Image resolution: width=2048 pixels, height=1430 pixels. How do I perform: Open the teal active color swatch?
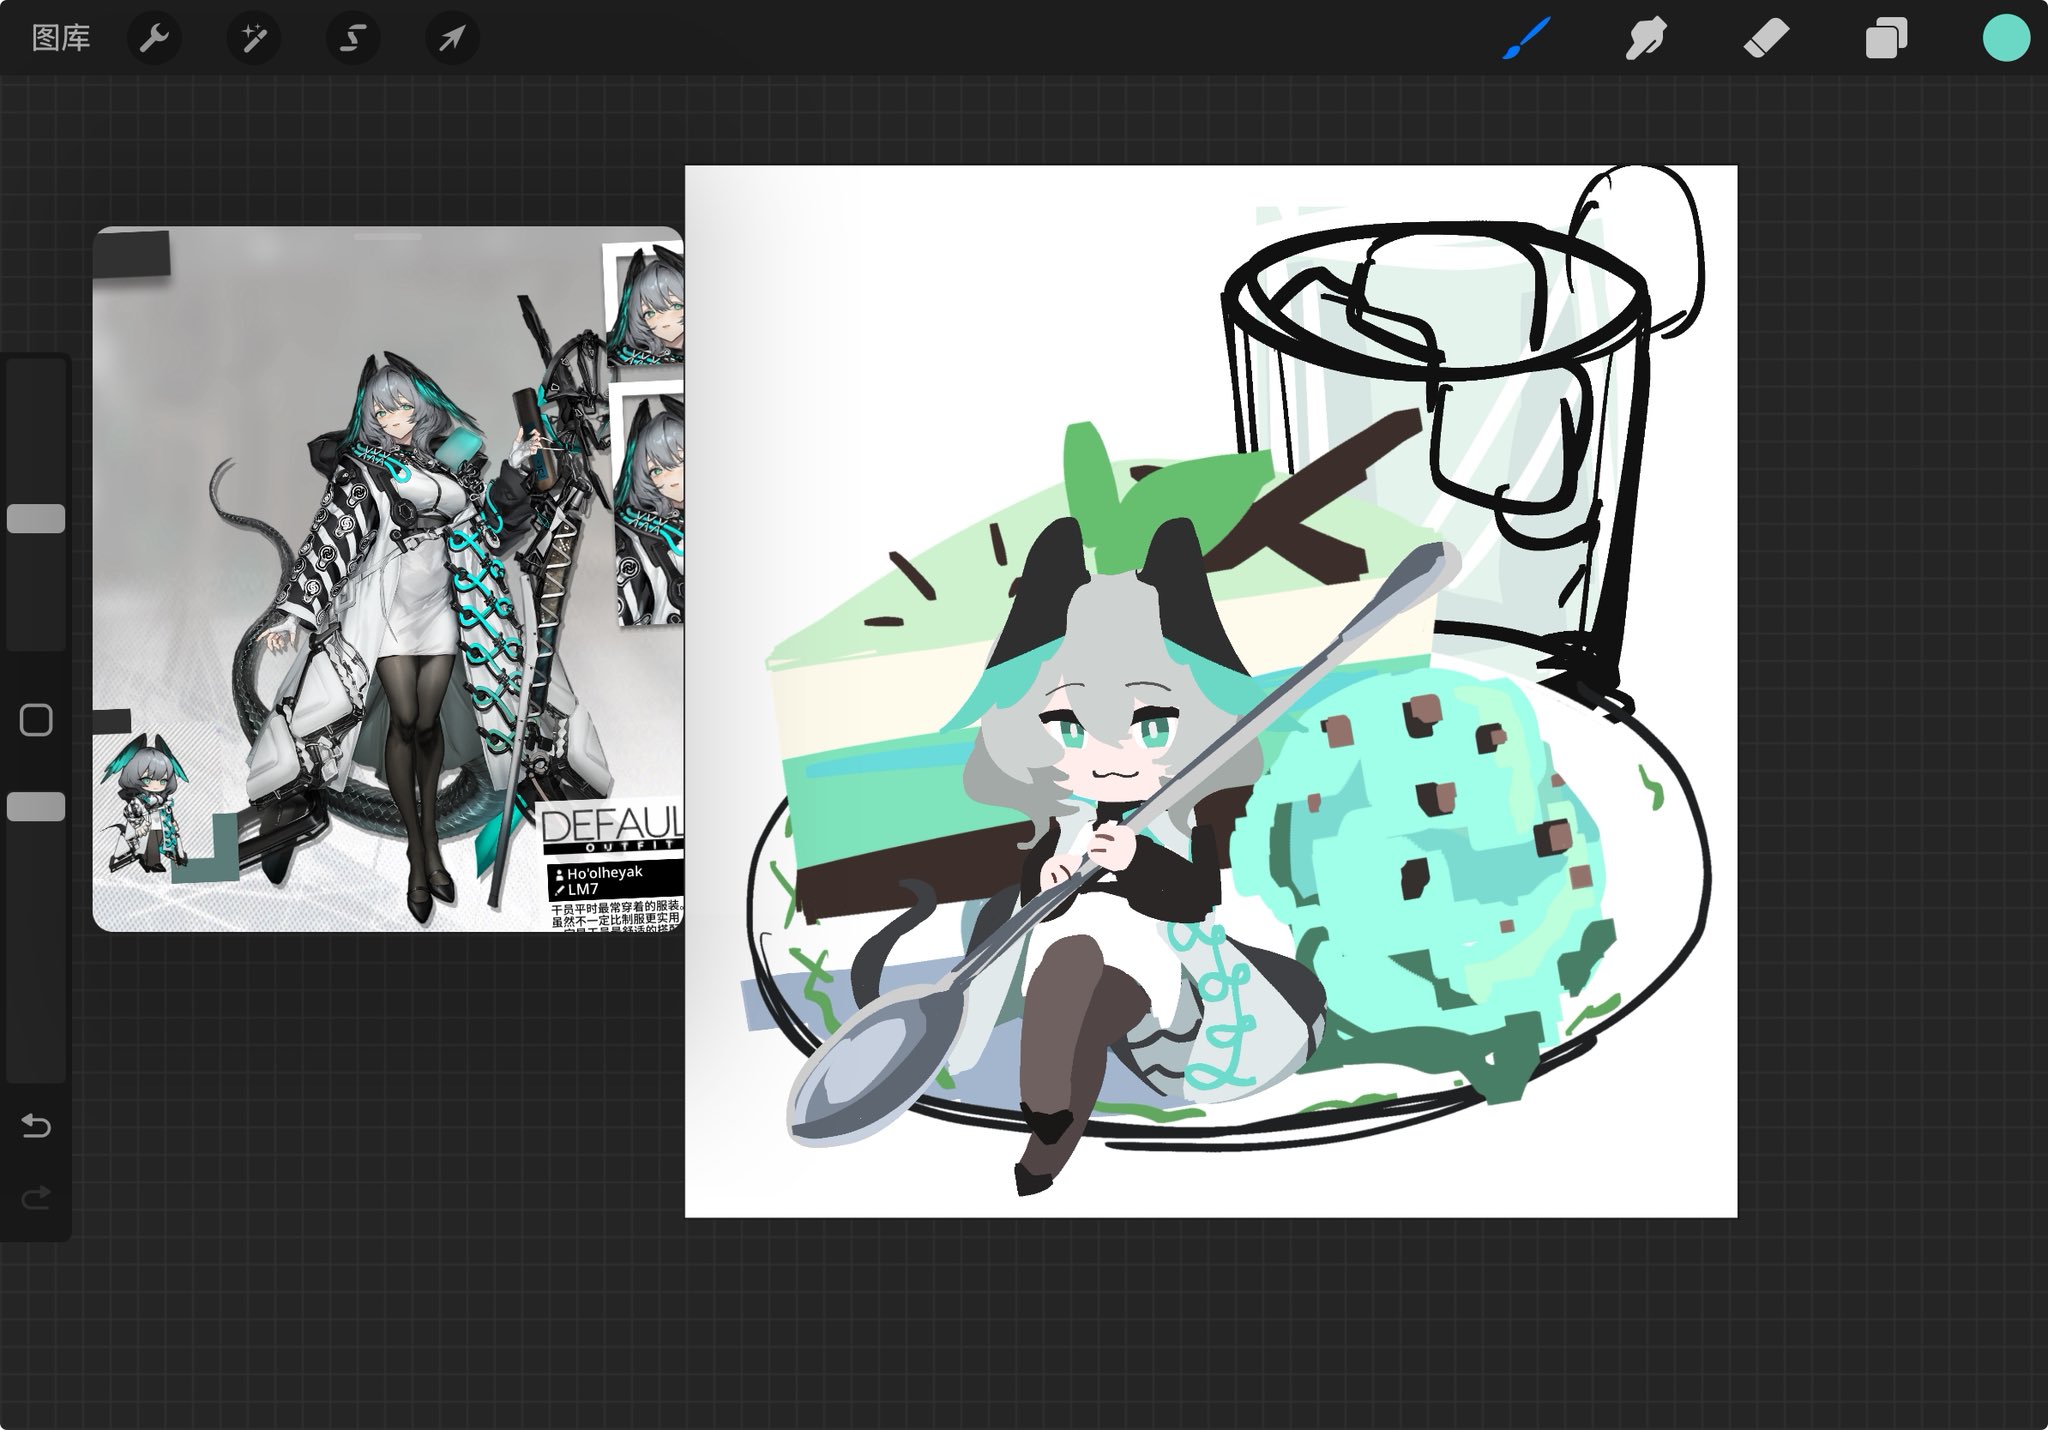pyautogui.click(x=2006, y=38)
